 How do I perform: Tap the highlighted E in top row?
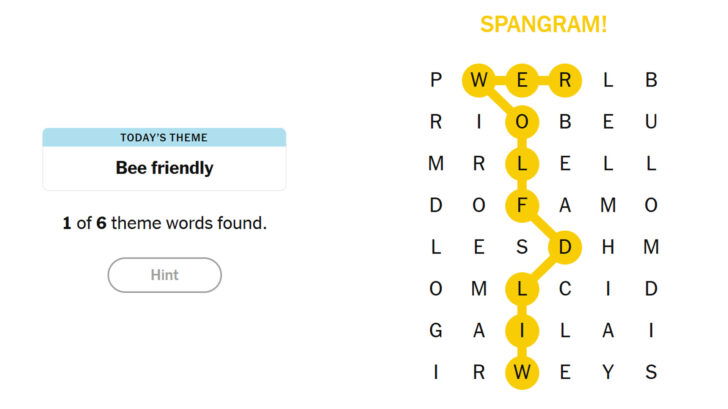click(522, 80)
